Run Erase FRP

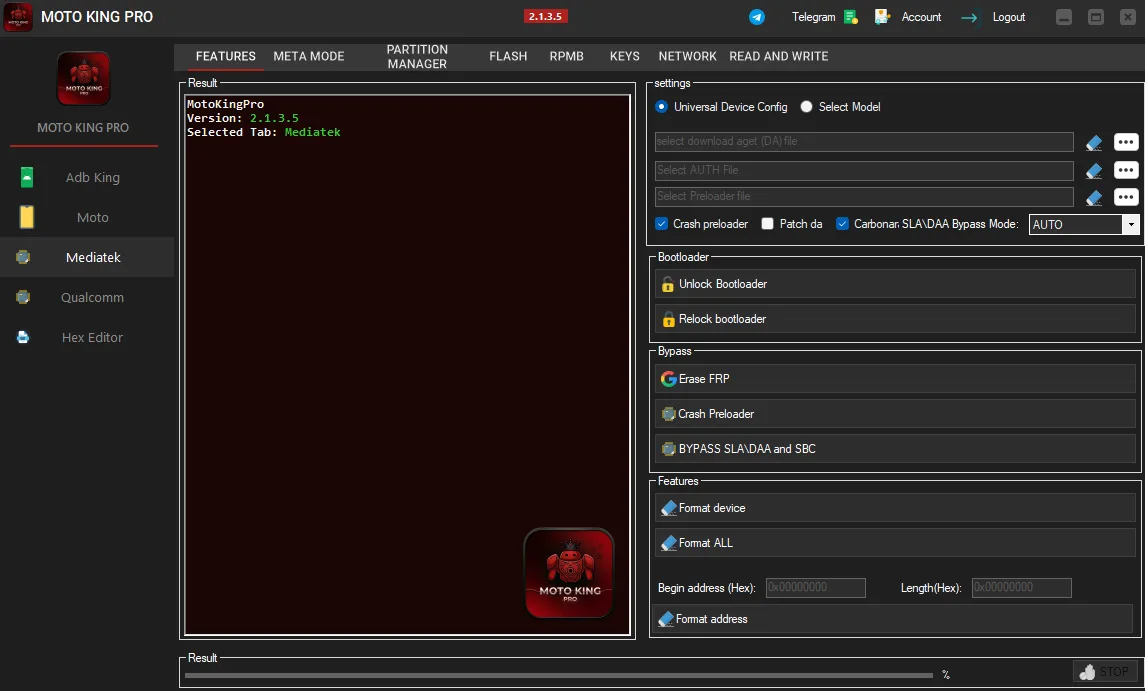click(x=895, y=378)
